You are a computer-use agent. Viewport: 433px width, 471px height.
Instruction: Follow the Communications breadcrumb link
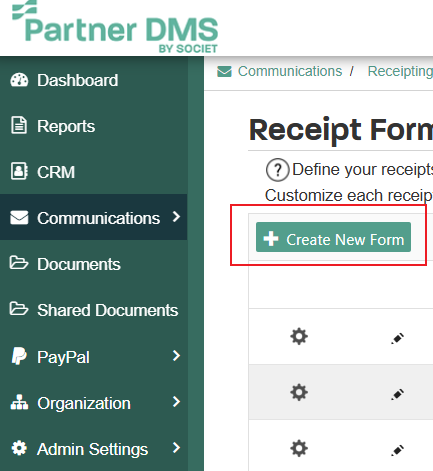click(x=290, y=71)
